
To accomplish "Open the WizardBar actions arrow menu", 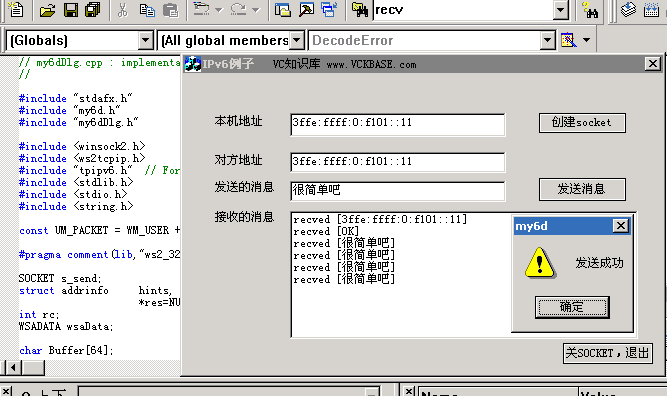I will (587, 40).
